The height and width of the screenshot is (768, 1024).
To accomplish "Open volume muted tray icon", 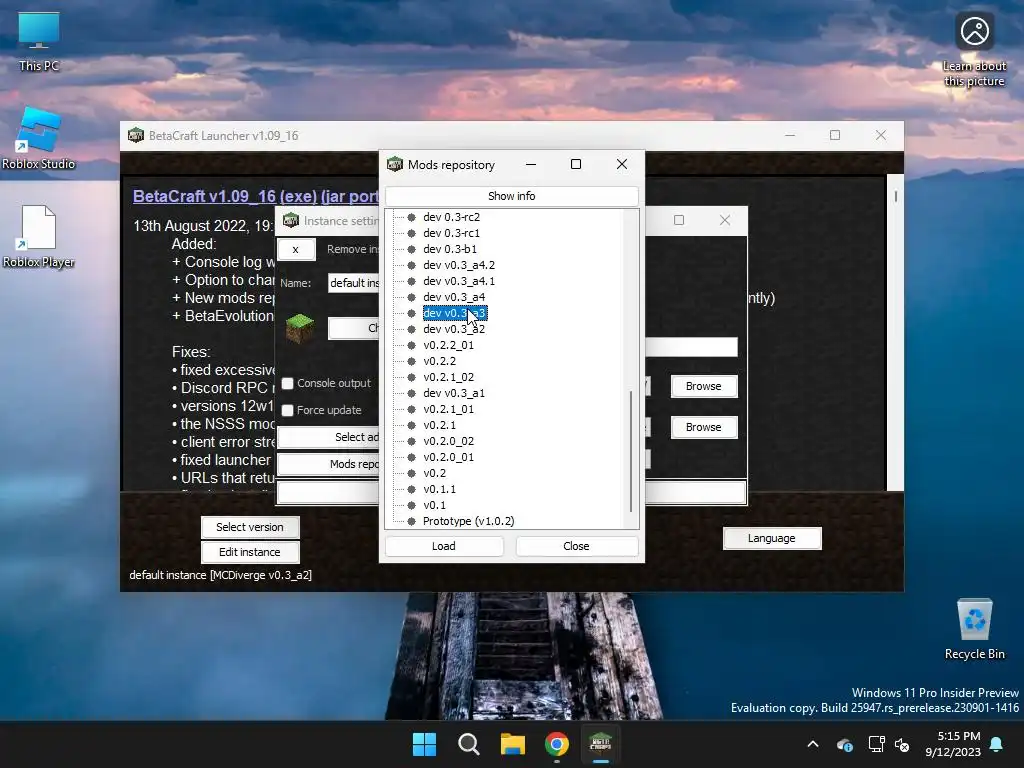I will (902, 744).
